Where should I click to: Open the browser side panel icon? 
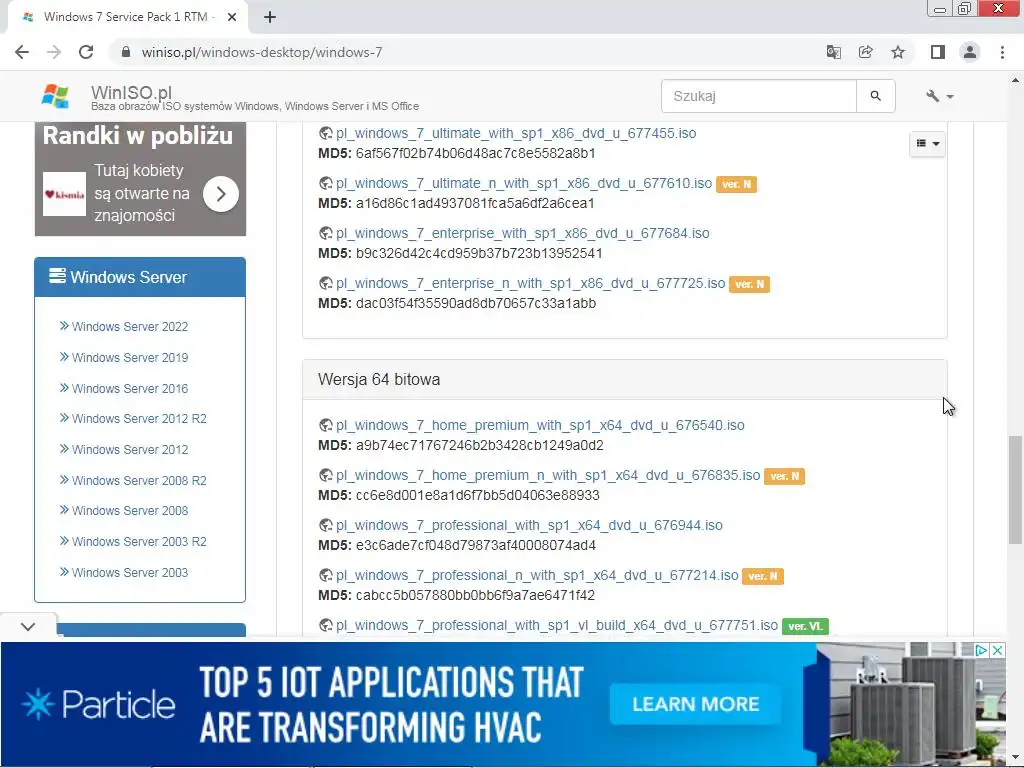(x=938, y=52)
